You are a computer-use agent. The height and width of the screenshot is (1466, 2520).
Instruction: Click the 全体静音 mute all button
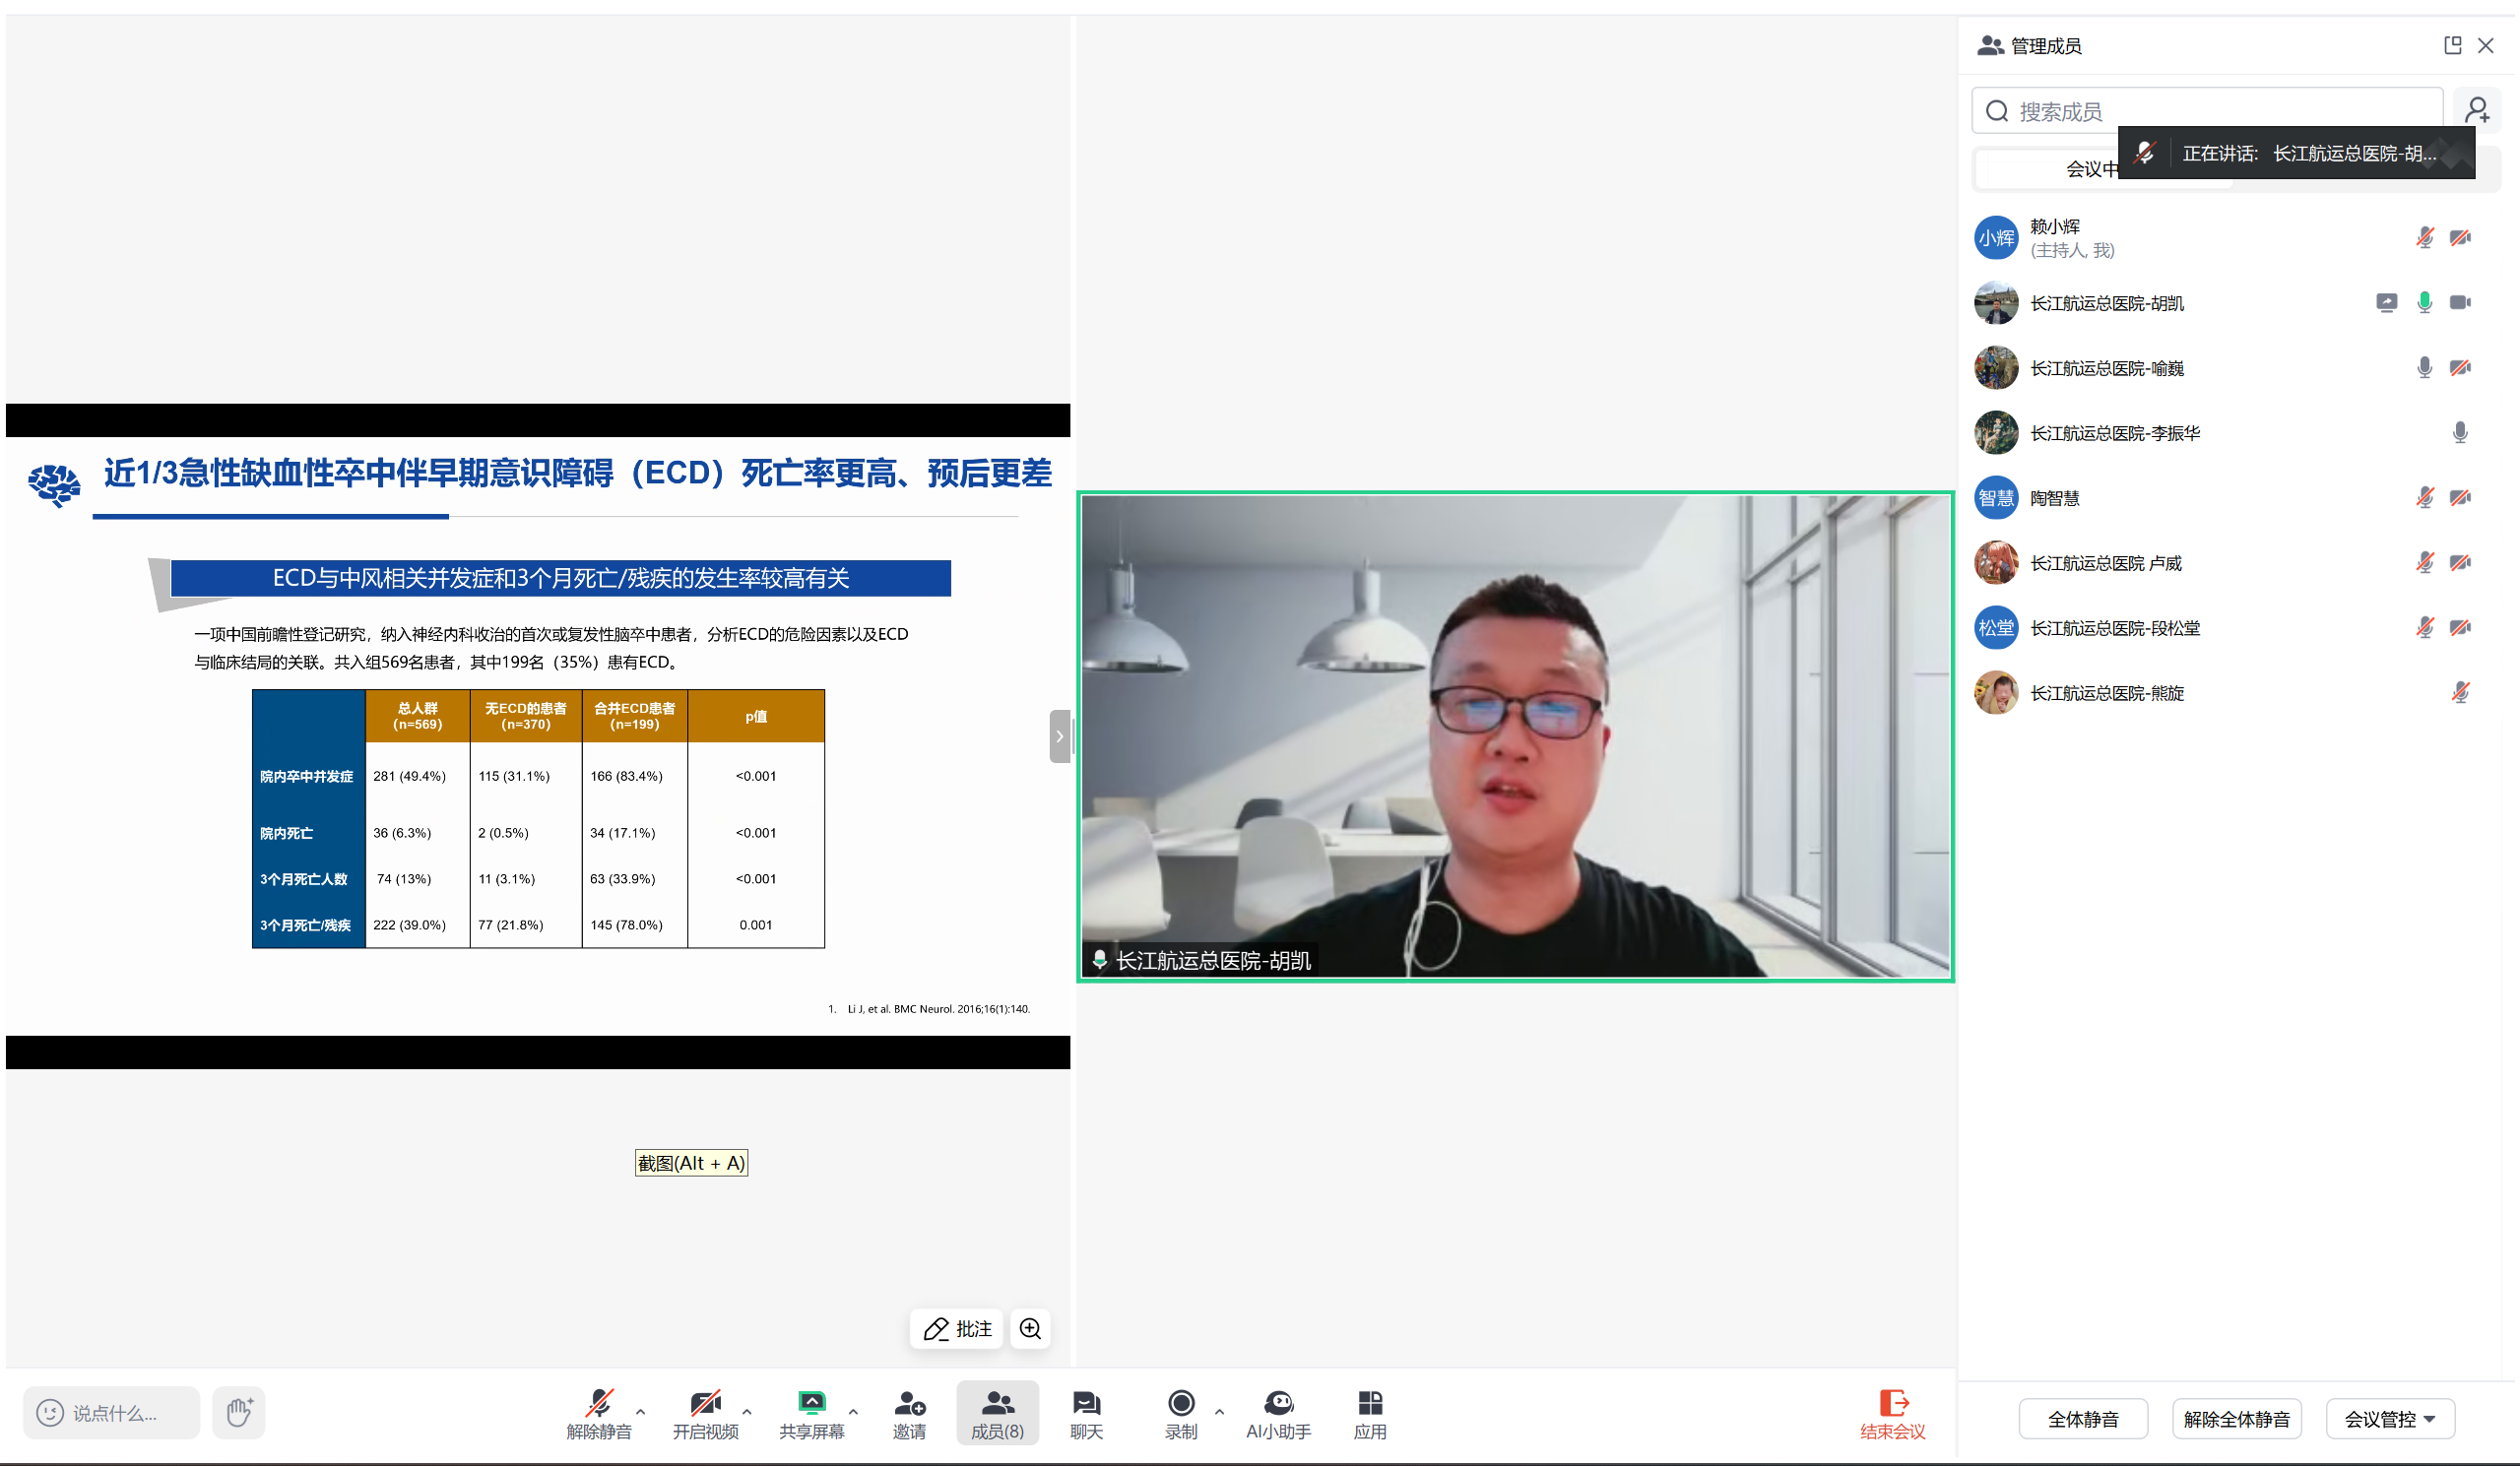tap(2082, 1418)
